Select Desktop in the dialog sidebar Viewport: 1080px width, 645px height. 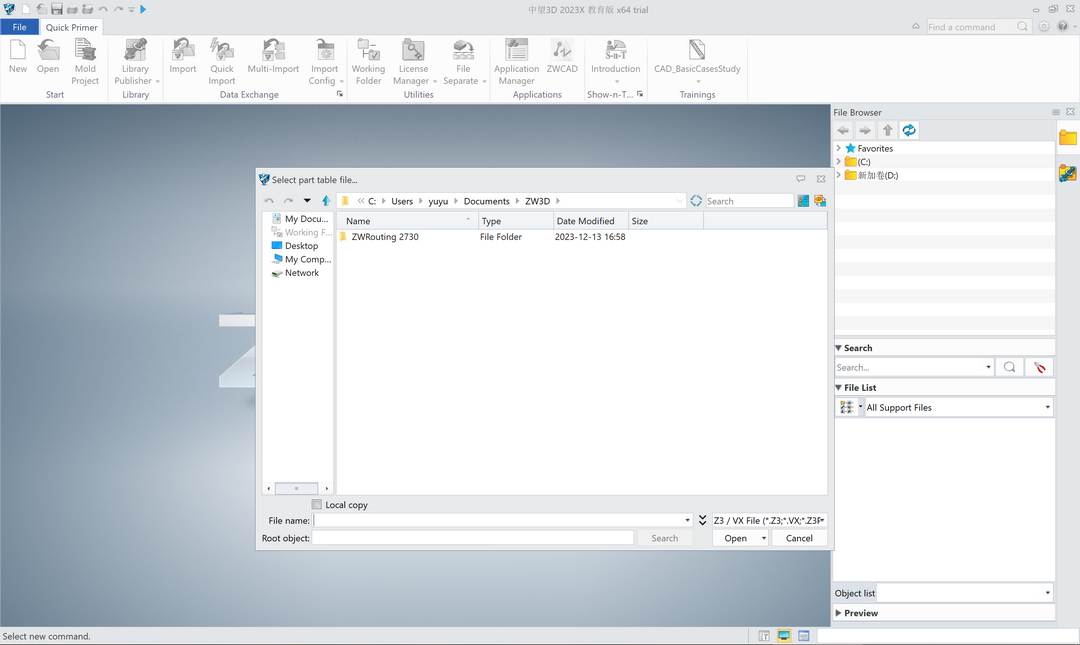(x=301, y=246)
